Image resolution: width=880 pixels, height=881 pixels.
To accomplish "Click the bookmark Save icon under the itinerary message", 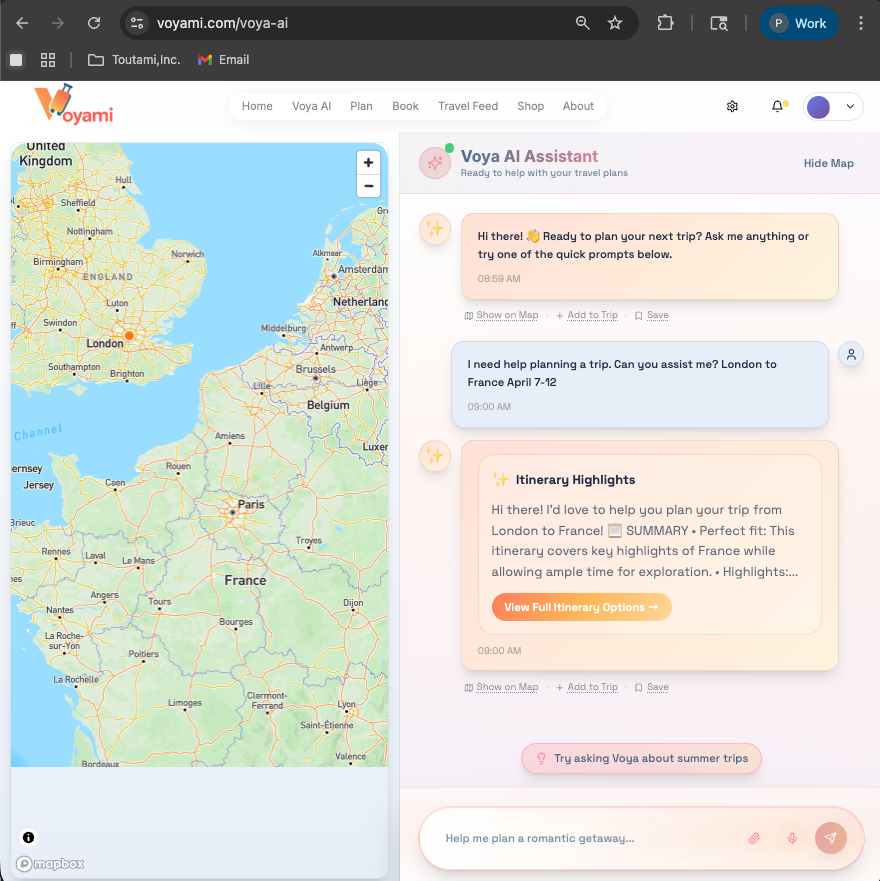I will click(x=641, y=687).
